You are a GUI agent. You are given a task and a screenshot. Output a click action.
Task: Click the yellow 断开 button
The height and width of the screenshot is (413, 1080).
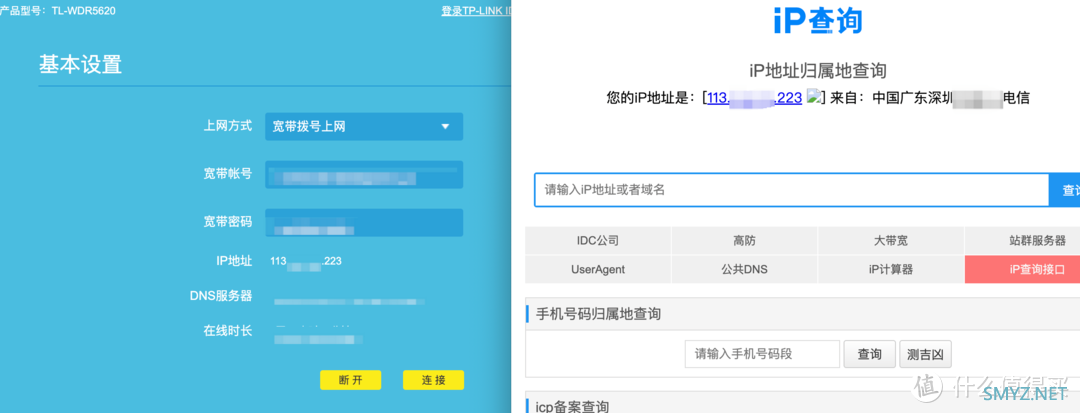click(x=351, y=380)
